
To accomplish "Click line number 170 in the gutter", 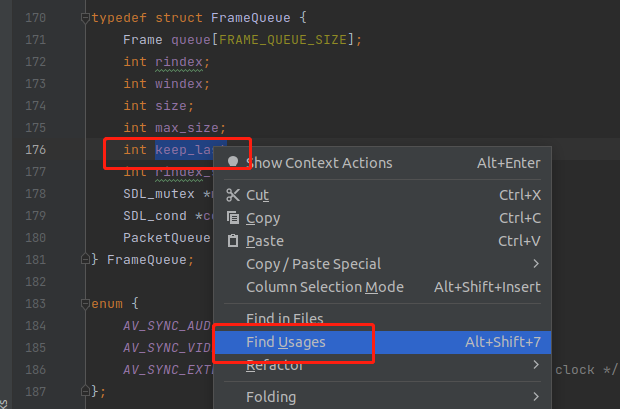I will (x=35, y=18).
